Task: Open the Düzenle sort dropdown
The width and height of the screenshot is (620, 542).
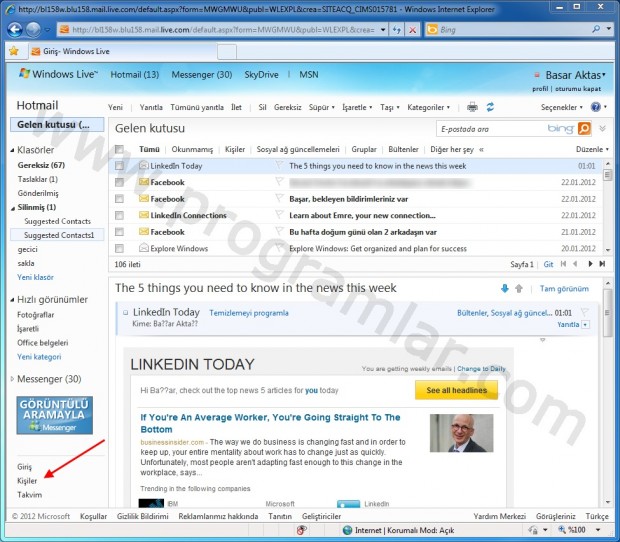Action: tap(592, 149)
